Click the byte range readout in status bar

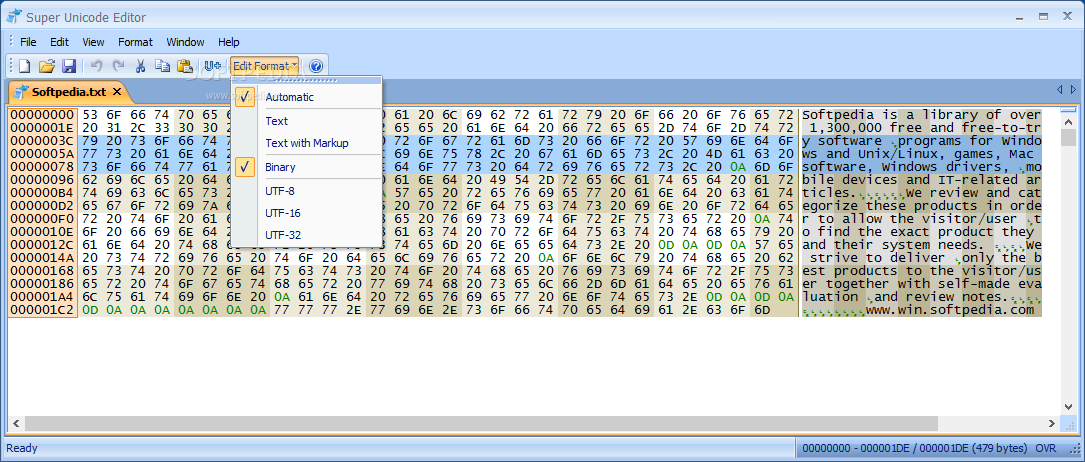click(x=914, y=448)
